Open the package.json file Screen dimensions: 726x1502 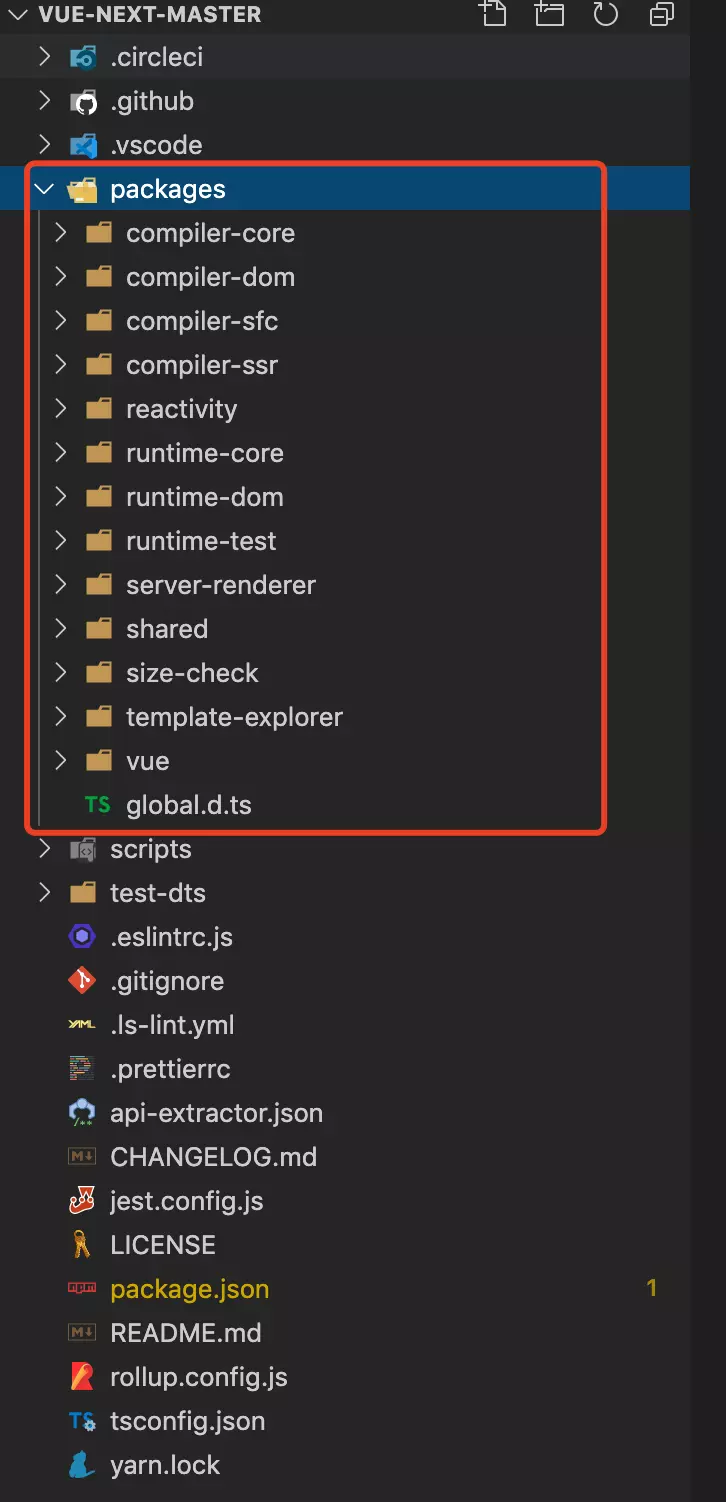coord(189,1289)
